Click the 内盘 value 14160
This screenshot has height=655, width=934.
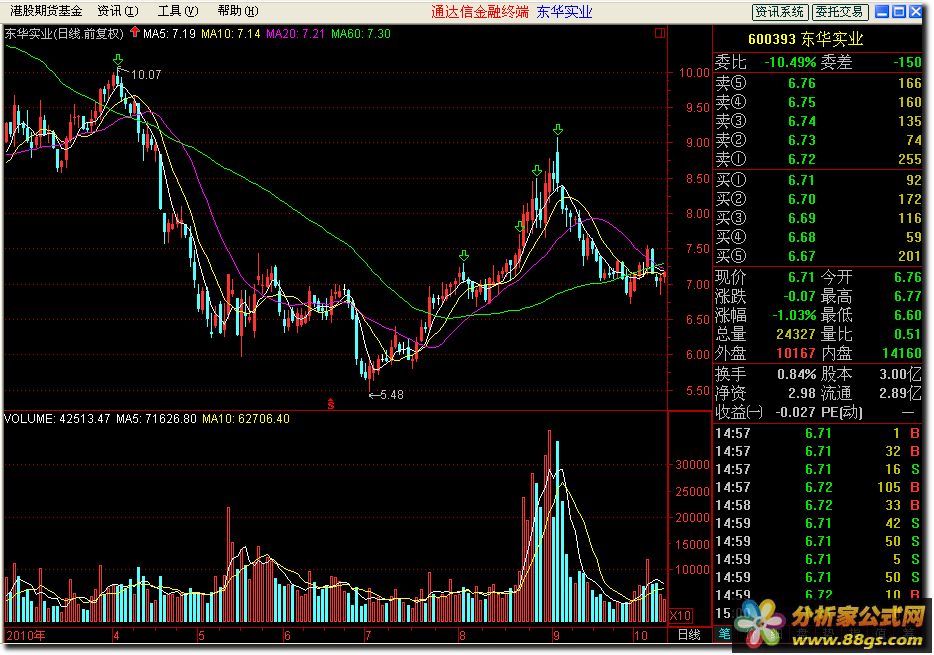pyautogui.click(x=902, y=354)
